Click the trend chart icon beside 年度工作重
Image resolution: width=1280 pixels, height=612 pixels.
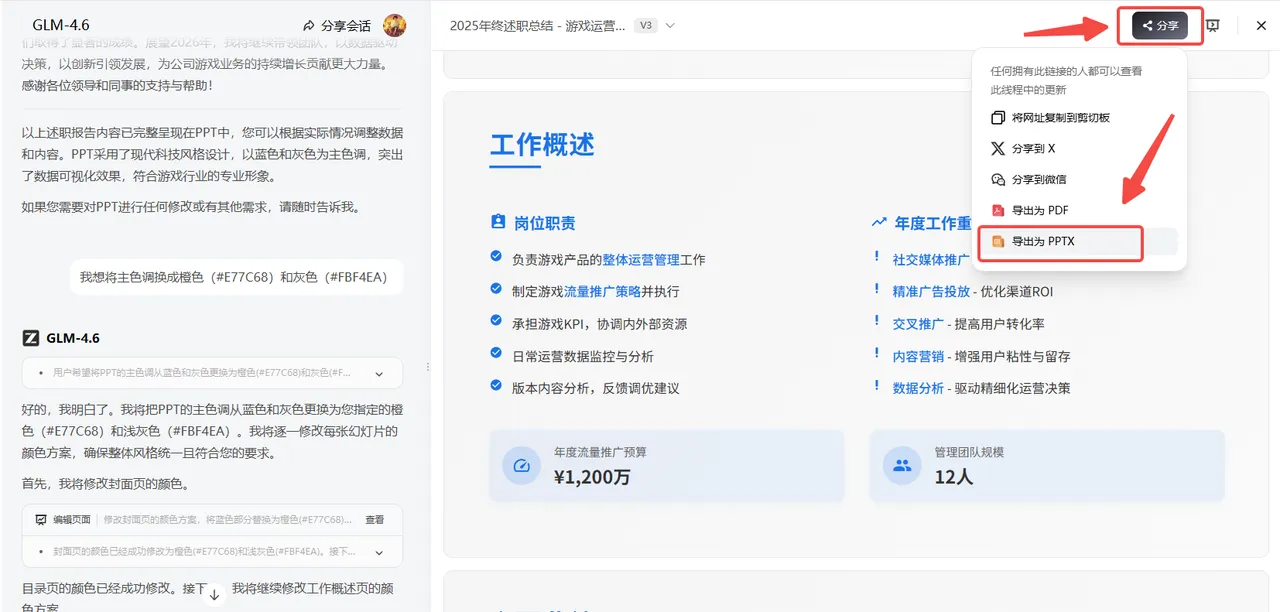[879, 223]
